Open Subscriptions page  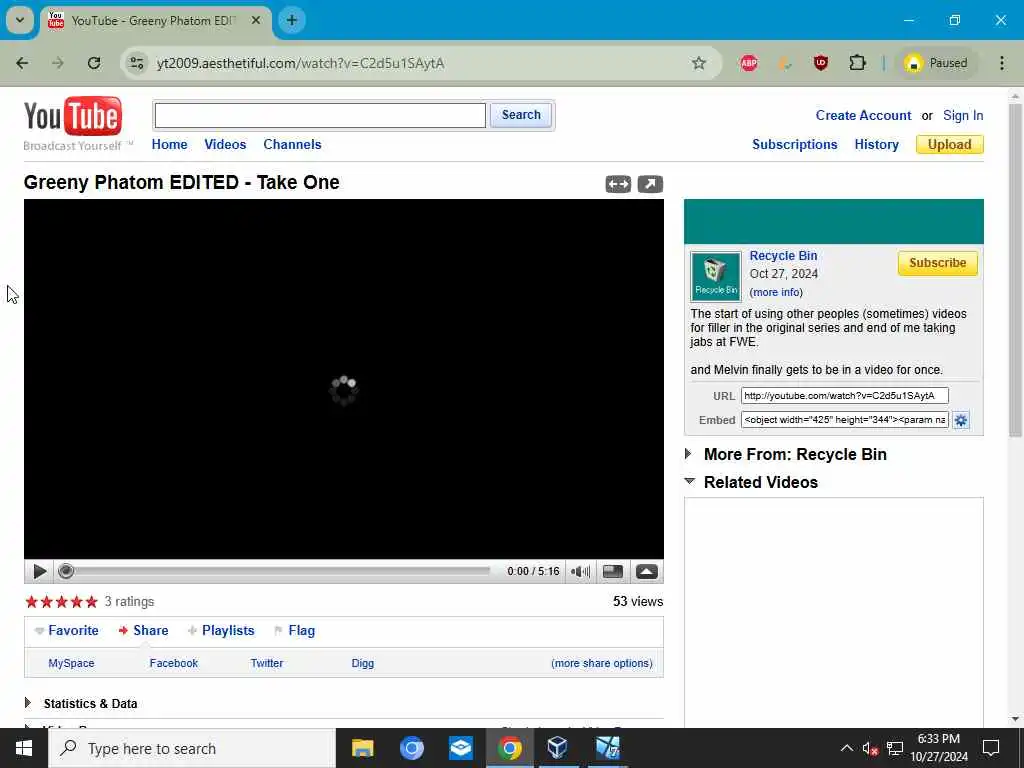(795, 144)
